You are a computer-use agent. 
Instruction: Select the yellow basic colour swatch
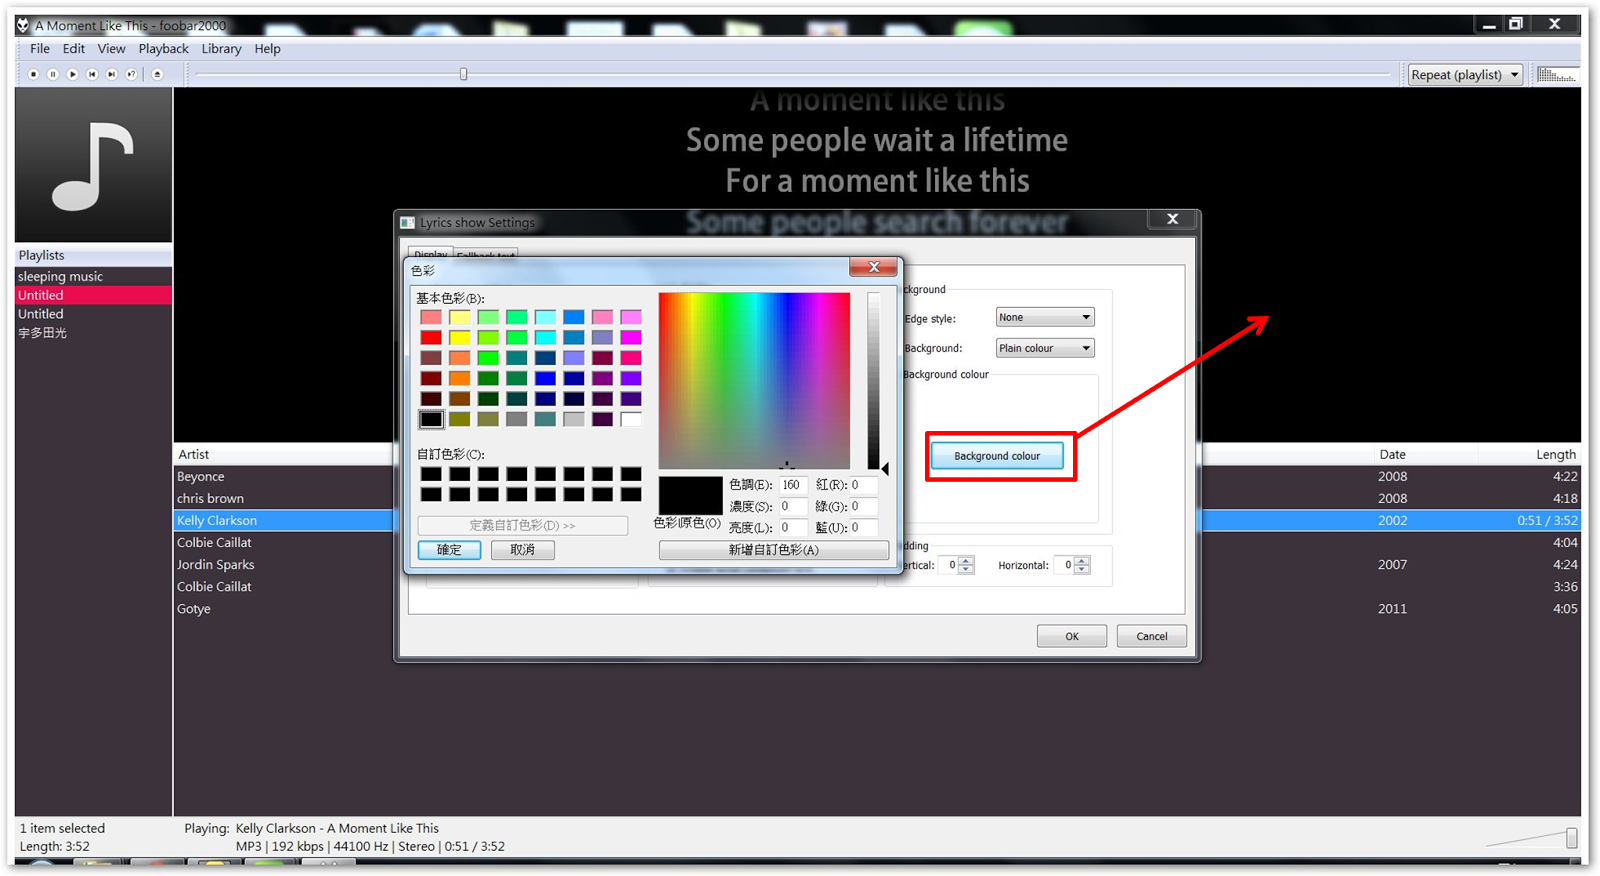tap(459, 338)
